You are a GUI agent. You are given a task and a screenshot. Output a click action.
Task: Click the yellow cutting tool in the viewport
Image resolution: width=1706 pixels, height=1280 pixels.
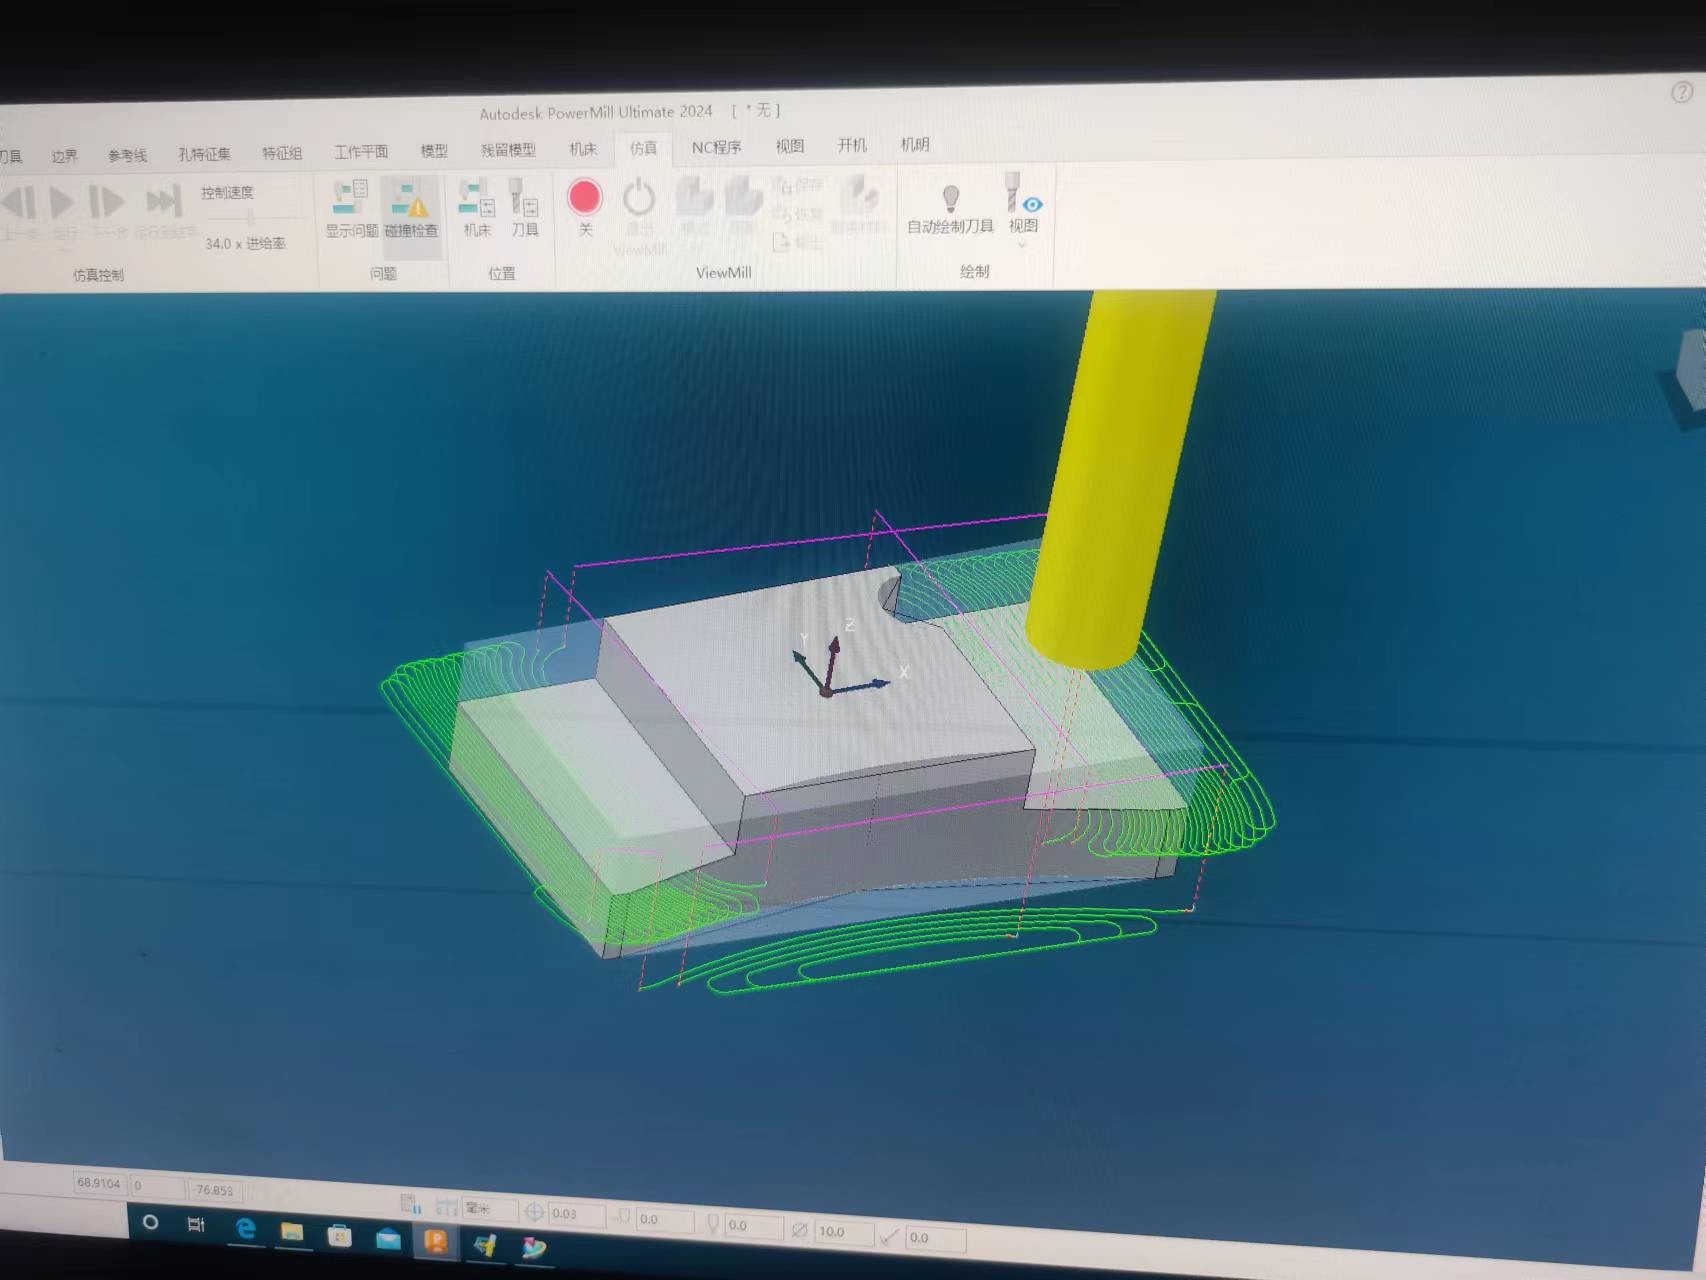coord(1120,478)
